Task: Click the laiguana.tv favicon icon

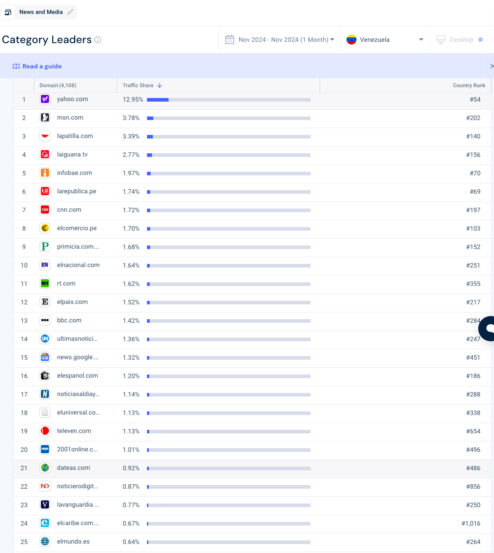Action: (45, 154)
